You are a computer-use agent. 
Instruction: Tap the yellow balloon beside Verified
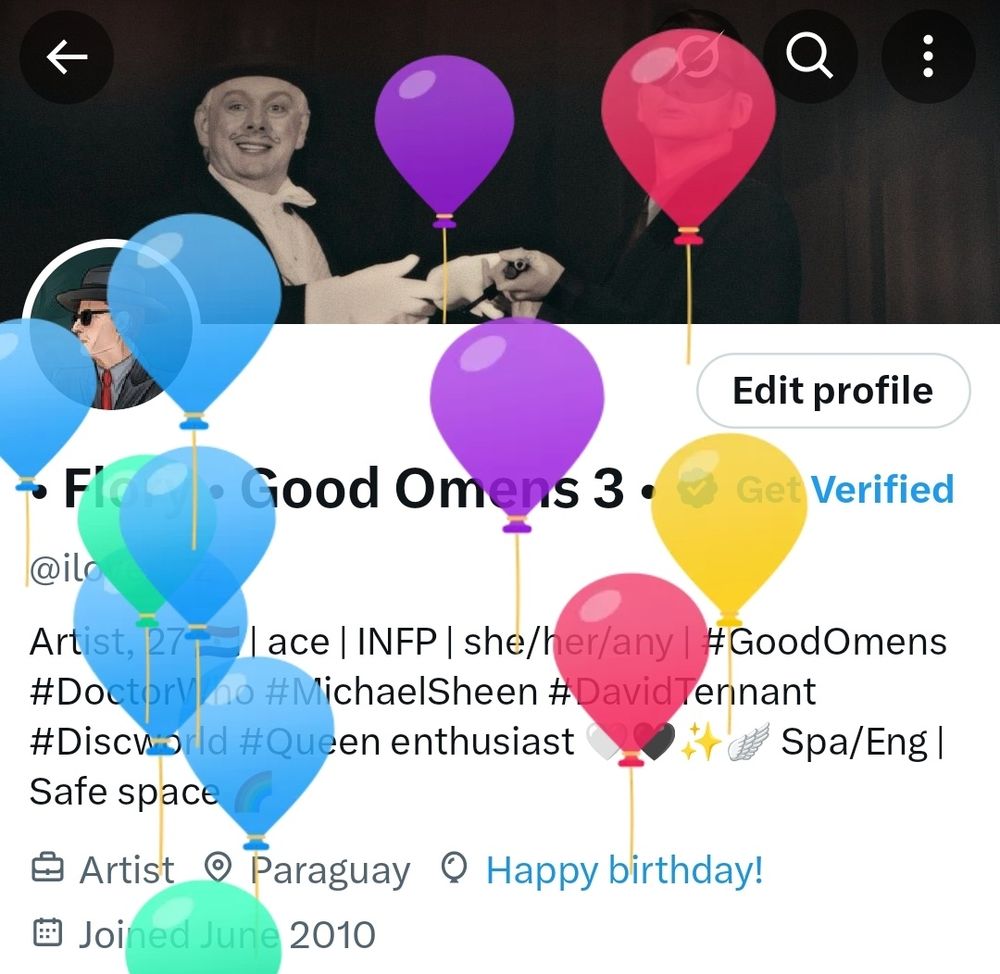point(730,523)
